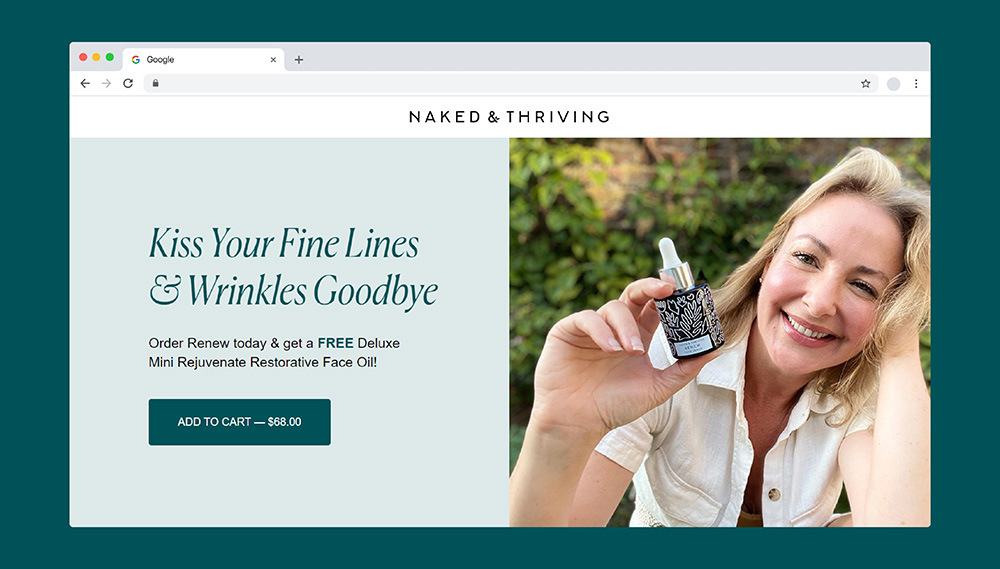This screenshot has width=1000, height=569.
Task: Click the yellow minimize window button
Action: 96,57
